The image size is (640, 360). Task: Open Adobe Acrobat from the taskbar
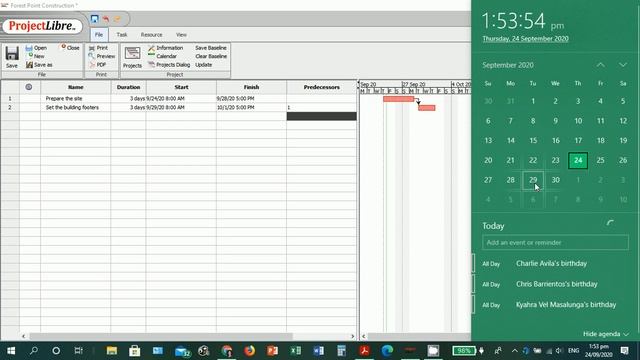click(364, 351)
